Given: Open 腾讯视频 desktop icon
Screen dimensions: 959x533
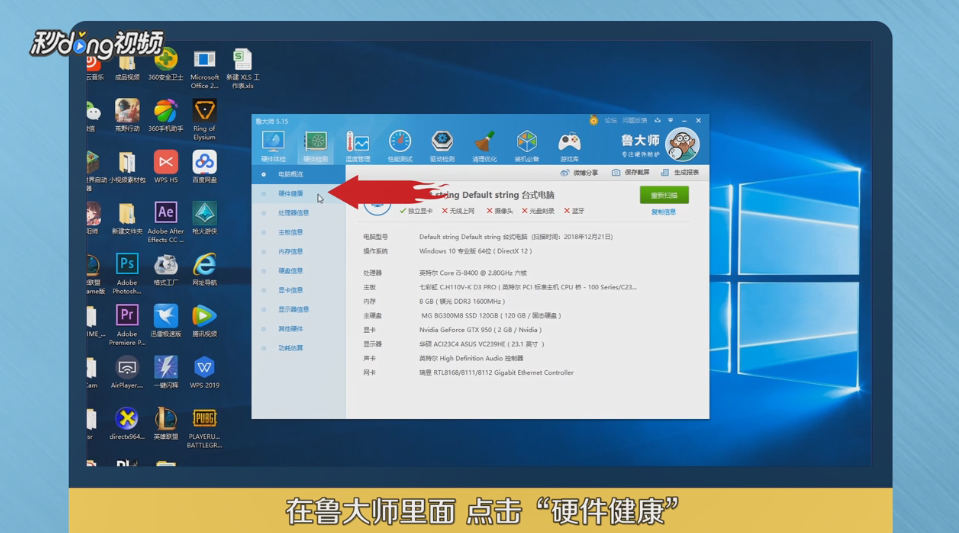Looking at the screenshot, I should click(x=204, y=321).
